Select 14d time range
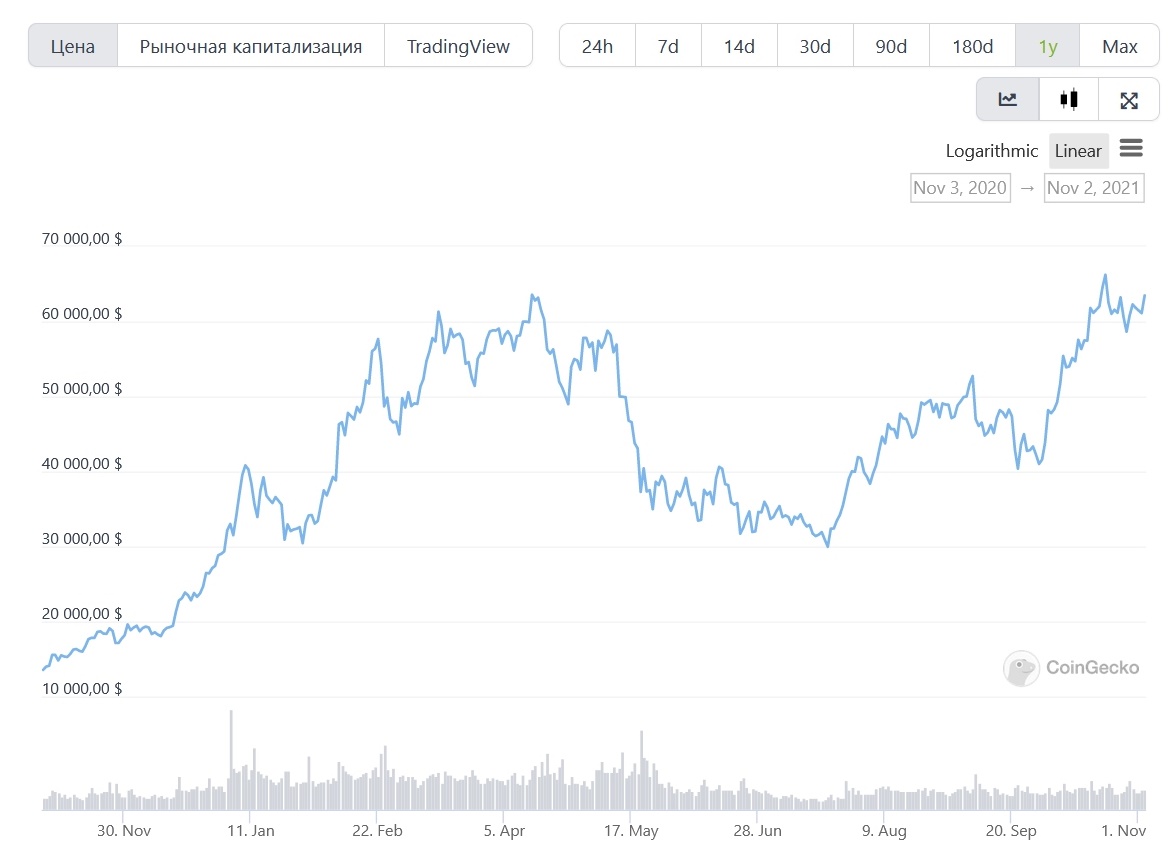The image size is (1173, 857). click(739, 46)
